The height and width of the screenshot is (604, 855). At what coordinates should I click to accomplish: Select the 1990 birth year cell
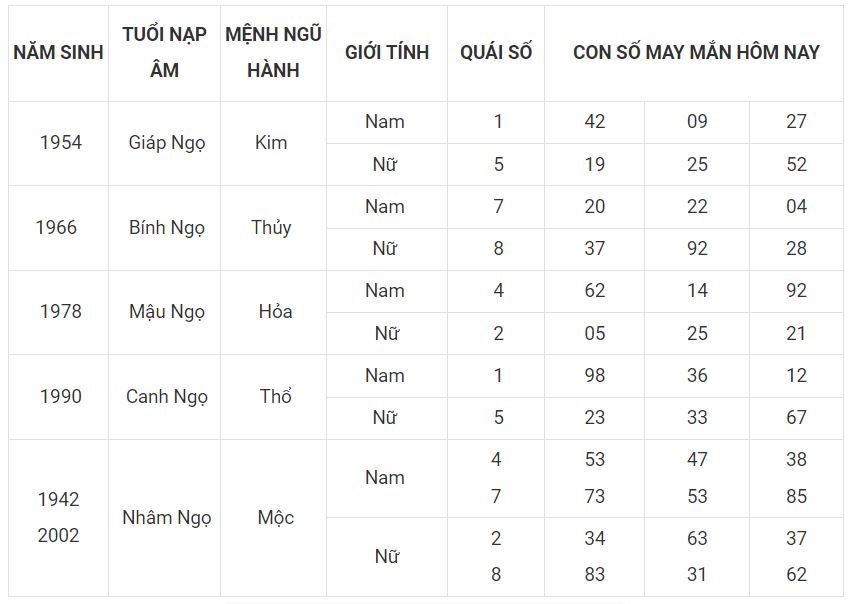(60, 396)
